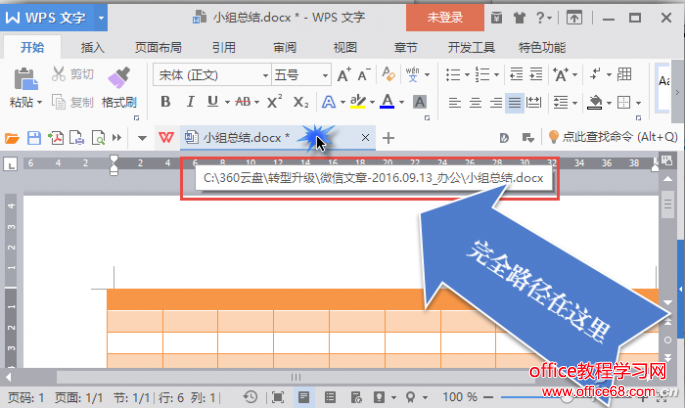The height and width of the screenshot is (408, 685).
Task: Select the Format Painter (格式刷) brush
Action: tap(119, 77)
